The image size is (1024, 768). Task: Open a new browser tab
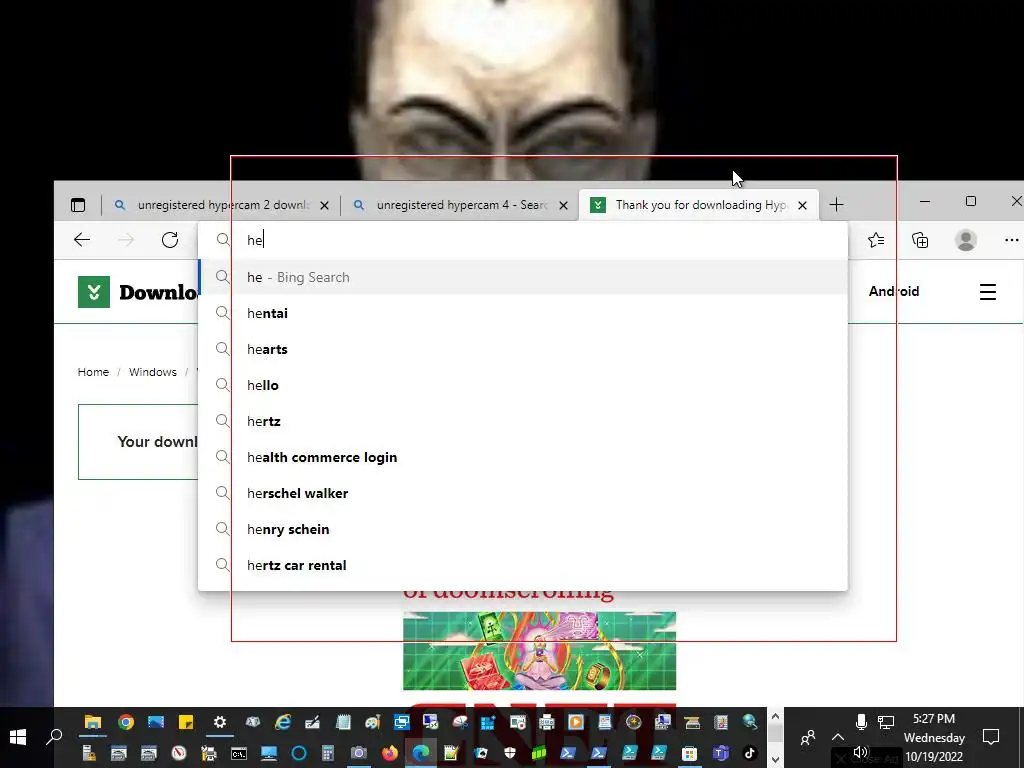(x=836, y=205)
